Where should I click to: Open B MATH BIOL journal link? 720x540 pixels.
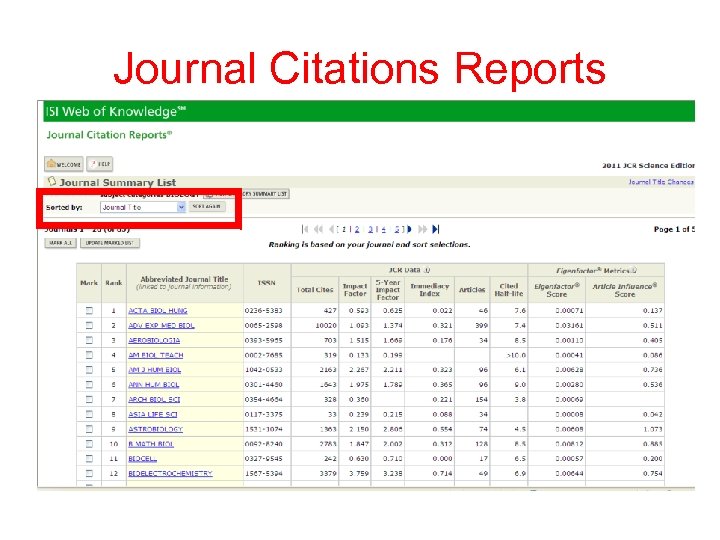tap(151, 444)
